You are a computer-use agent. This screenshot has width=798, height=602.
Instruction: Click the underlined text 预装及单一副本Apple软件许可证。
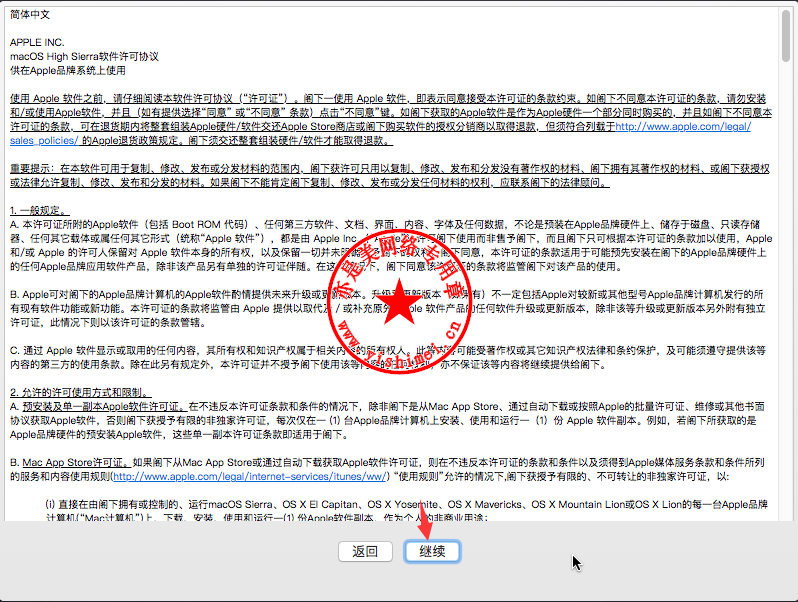tap(104, 407)
